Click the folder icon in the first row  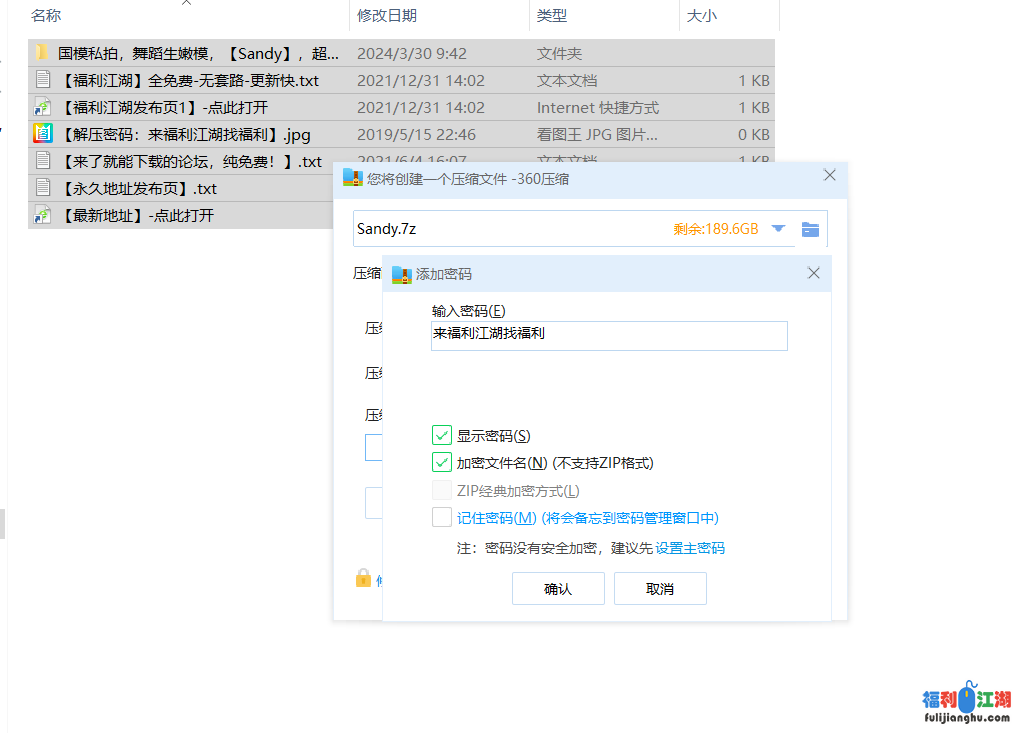click(x=42, y=53)
